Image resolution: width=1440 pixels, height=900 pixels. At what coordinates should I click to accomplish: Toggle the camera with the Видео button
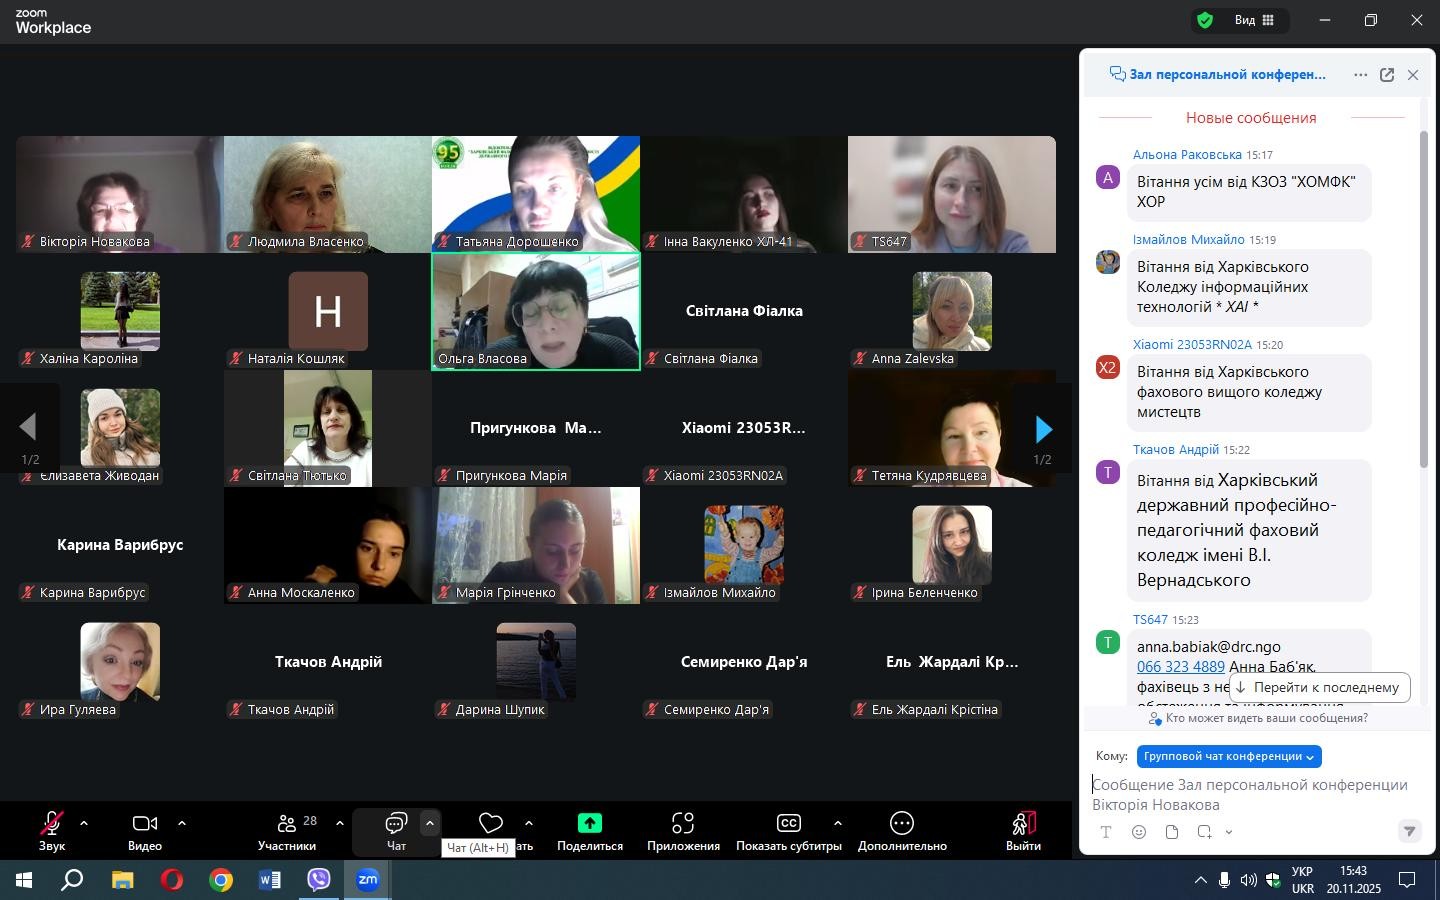click(145, 830)
